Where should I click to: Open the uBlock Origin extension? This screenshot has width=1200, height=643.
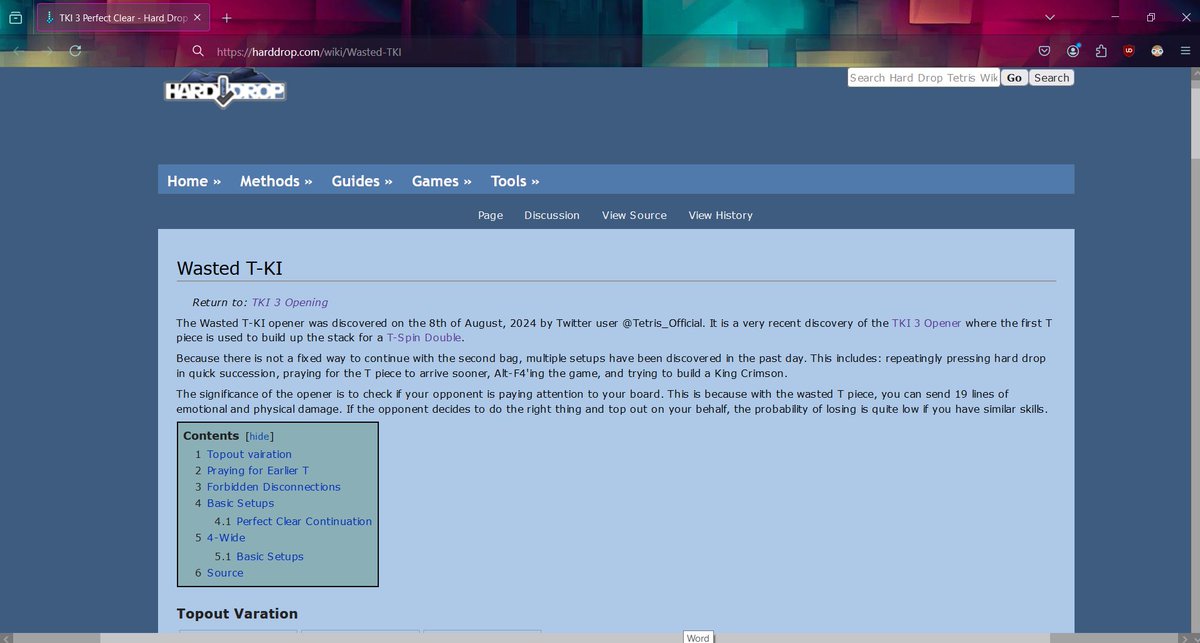pos(1129,51)
